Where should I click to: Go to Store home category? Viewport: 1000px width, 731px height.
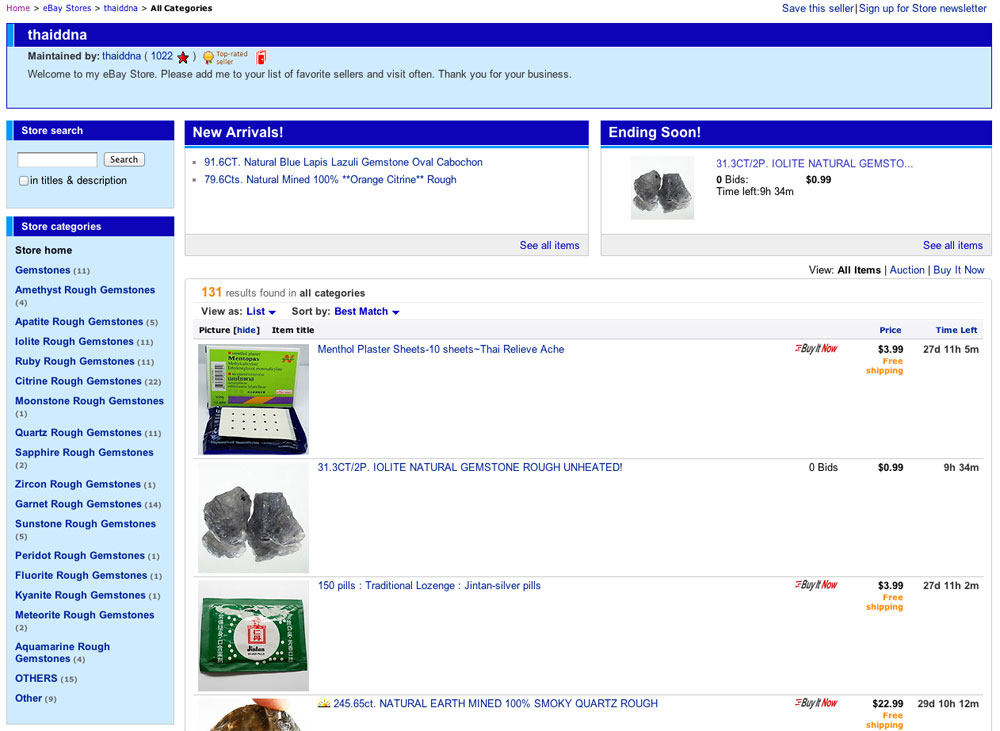(x=43, y=250)
